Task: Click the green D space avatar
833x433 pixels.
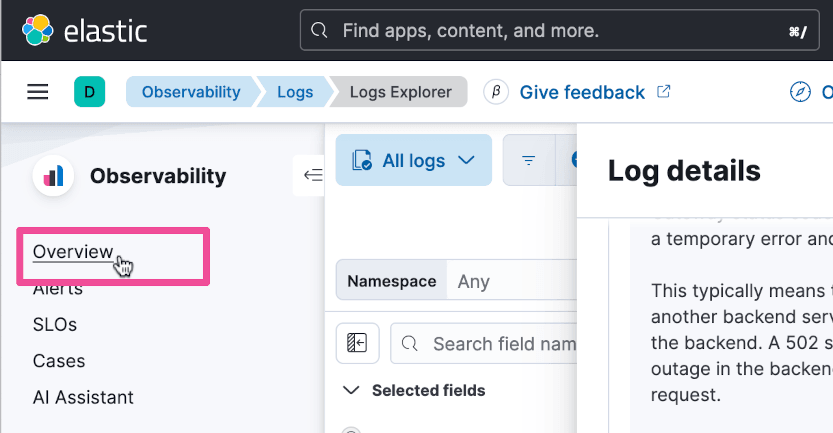Action: pyautogui.click(x=89, y=93)
